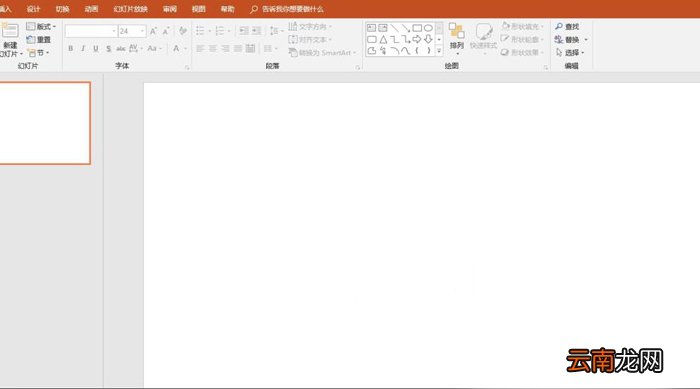This screenshot has height=389, width=700.
Task: Click the Tell Me search box
Action: tap(287, 9)
